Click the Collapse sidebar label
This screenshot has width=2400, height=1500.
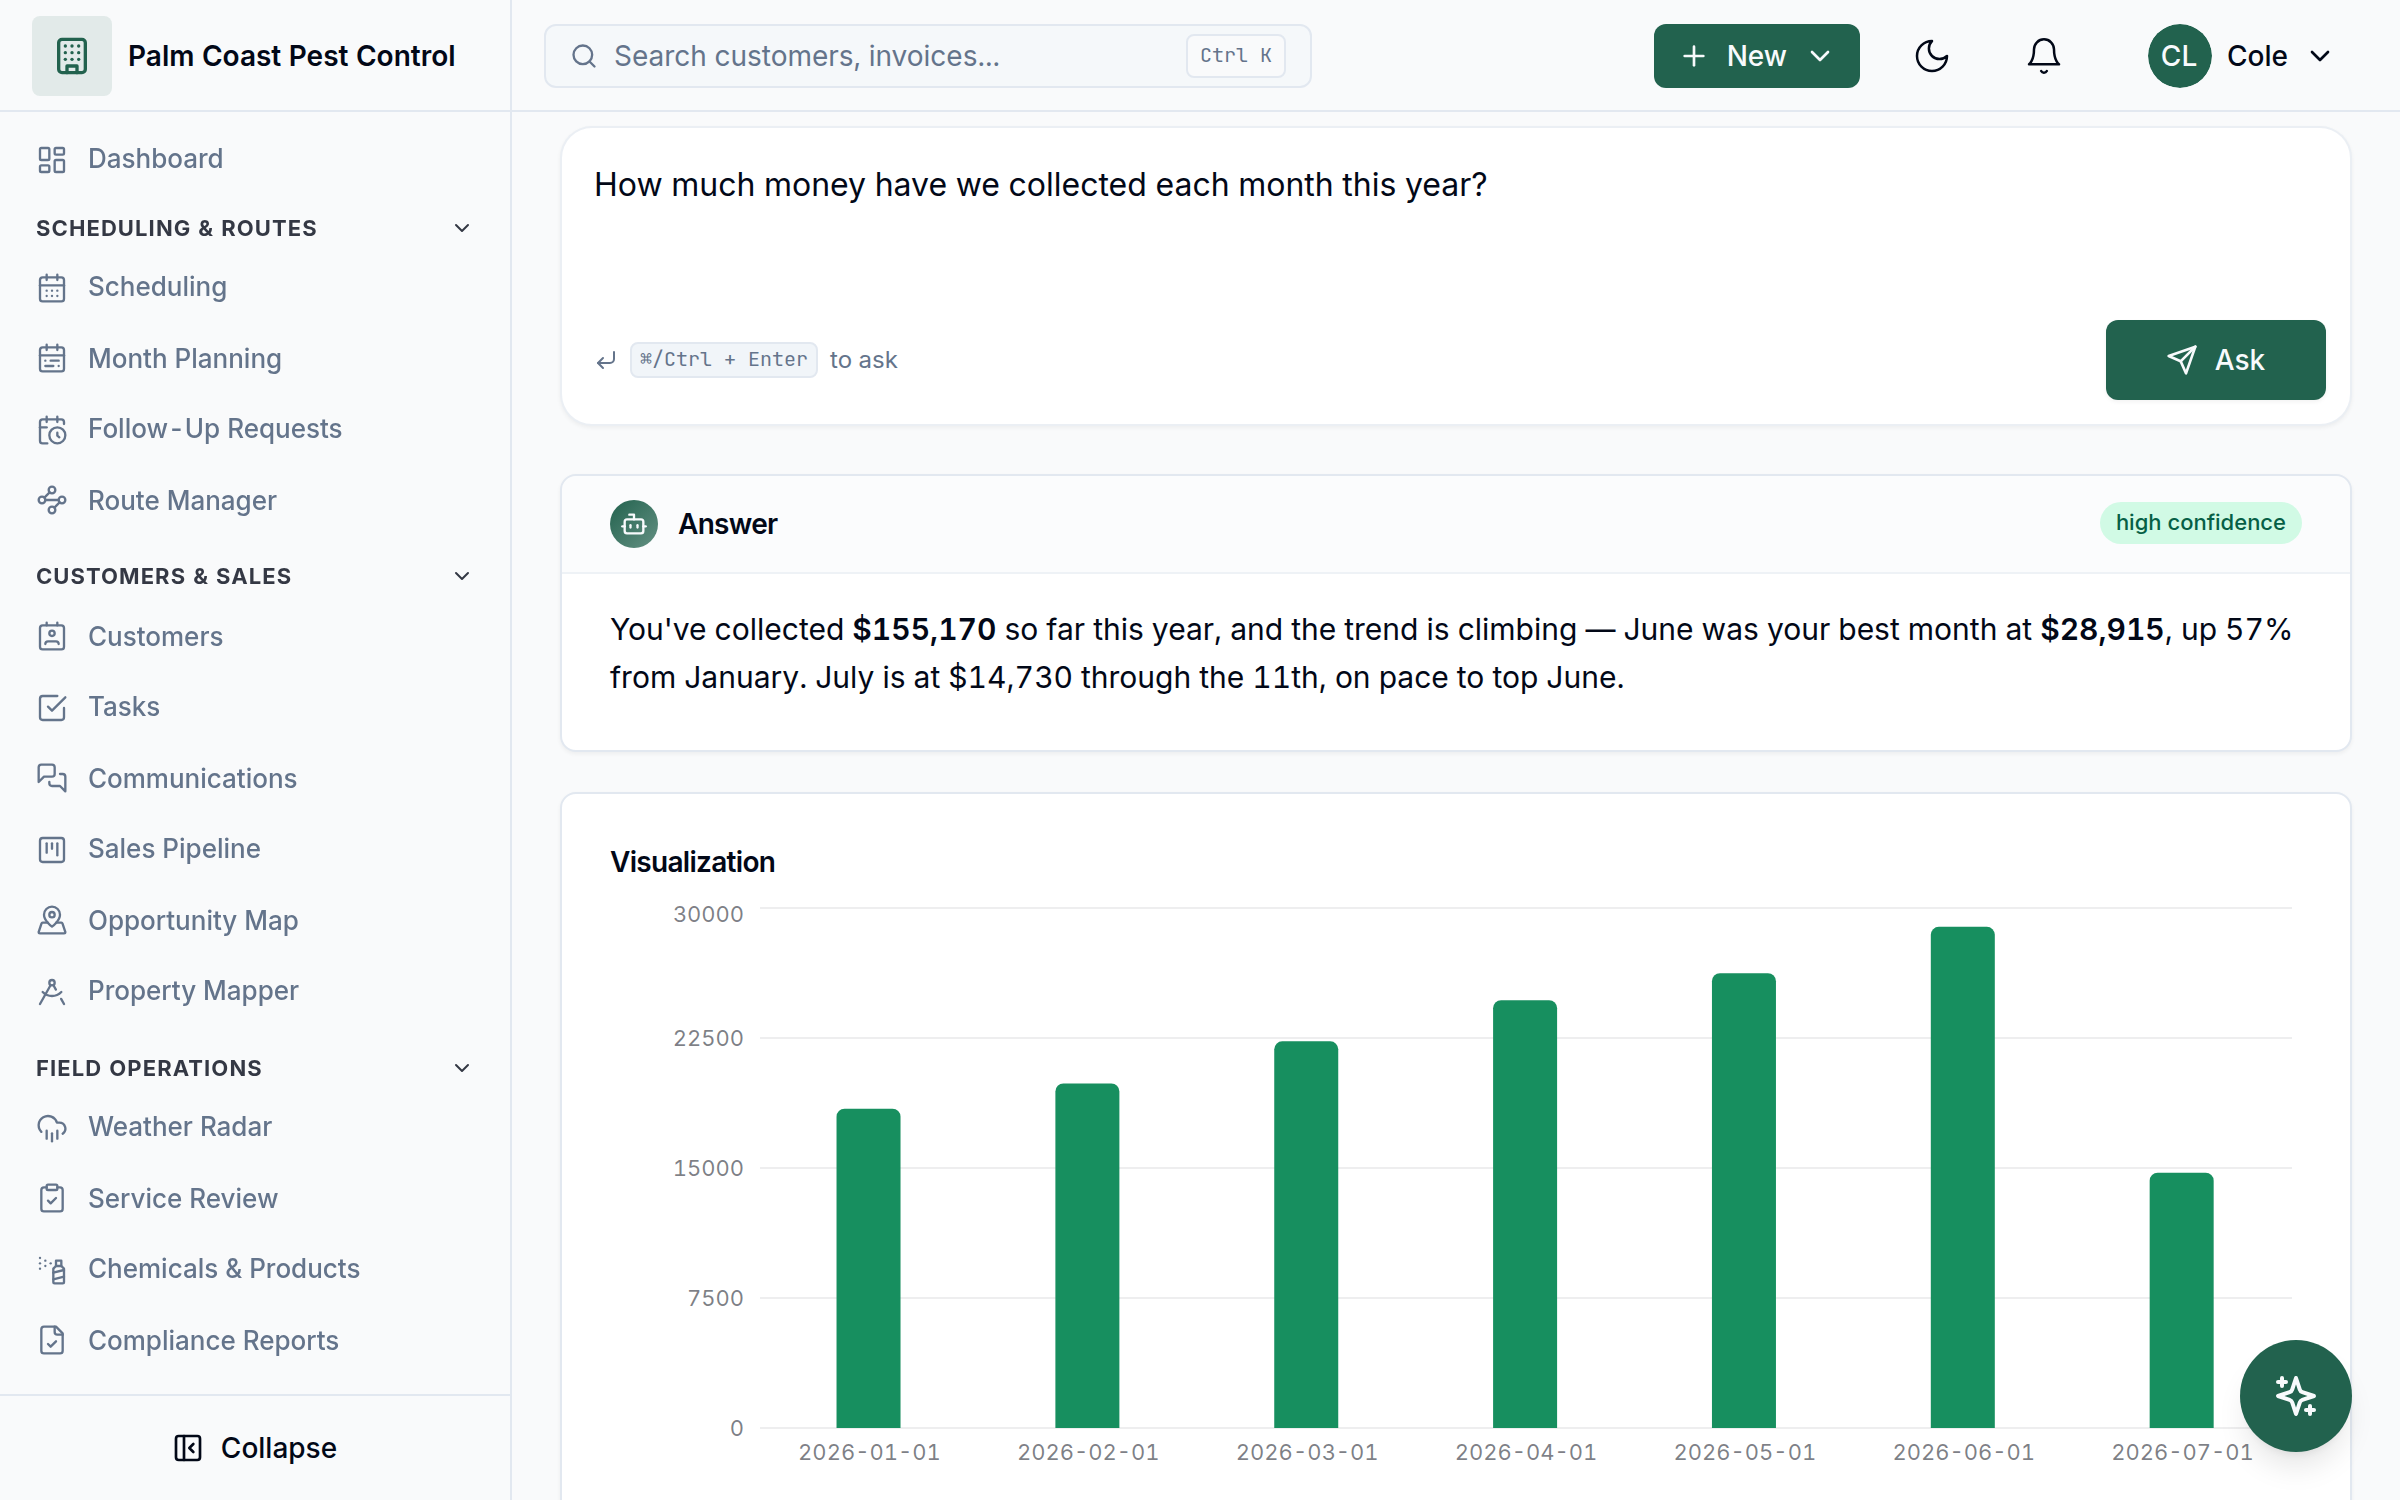pos(278,1448)
